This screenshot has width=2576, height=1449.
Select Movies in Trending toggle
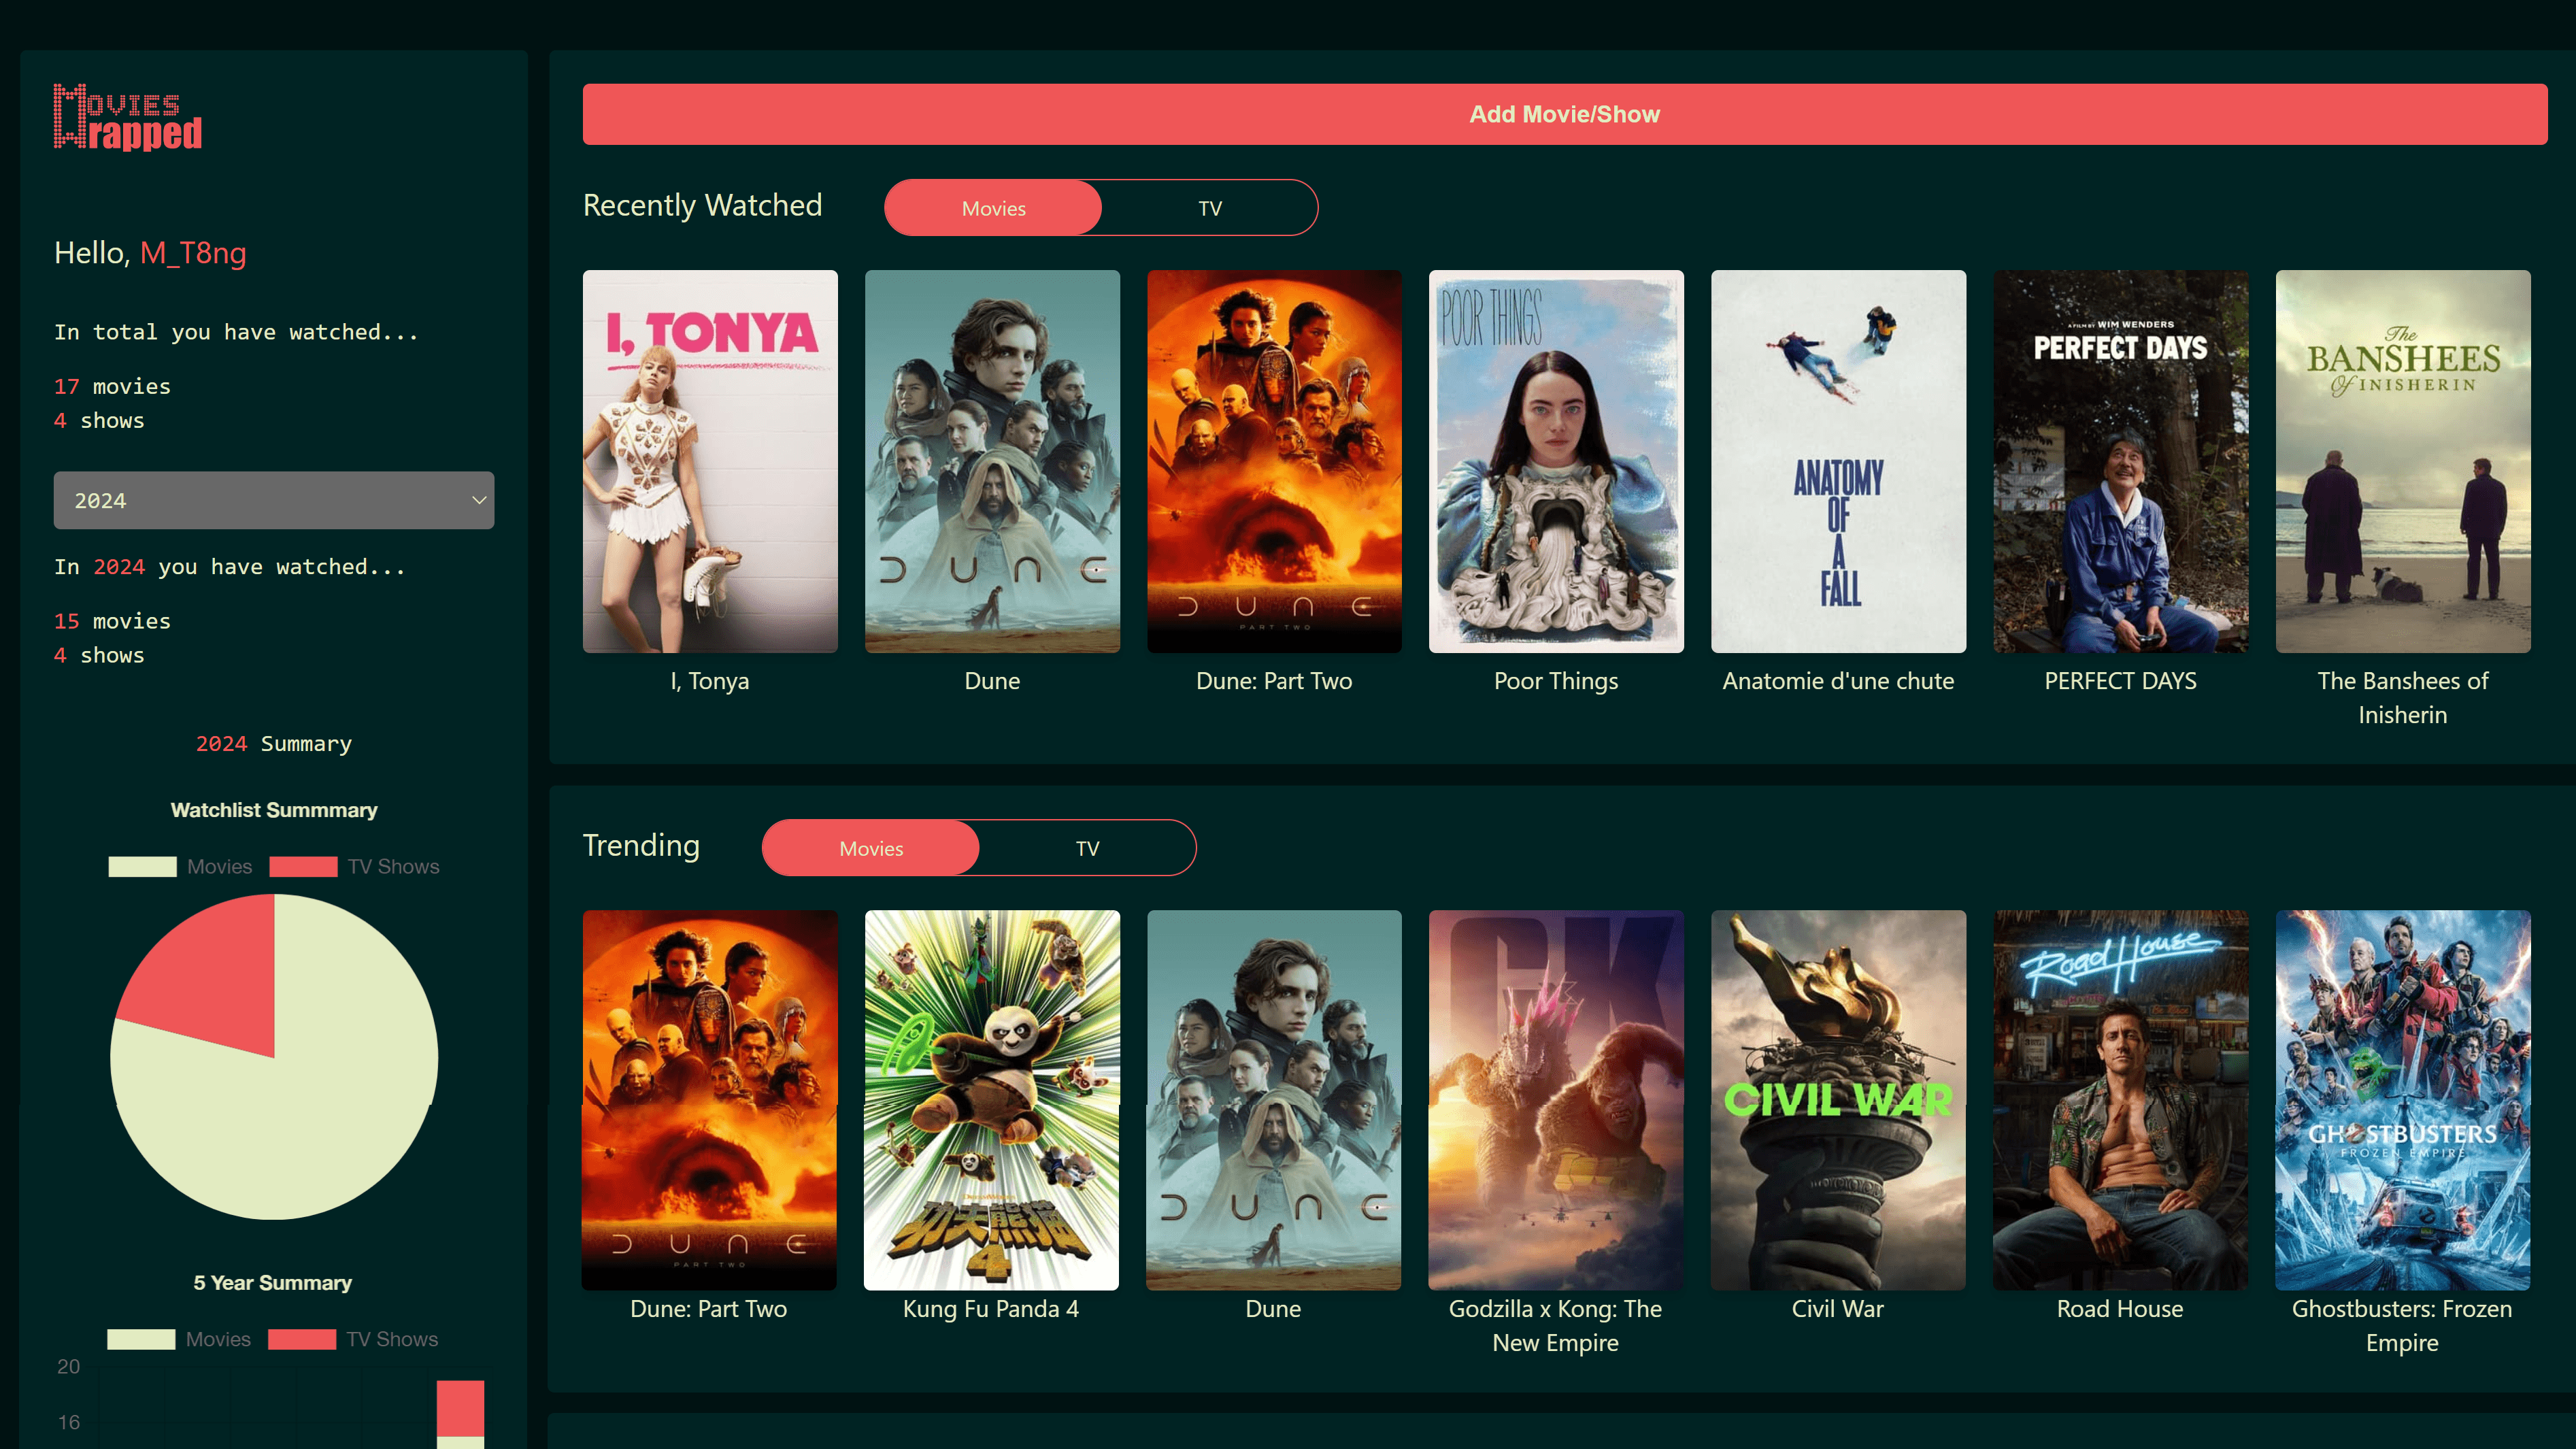coord(871,848)
